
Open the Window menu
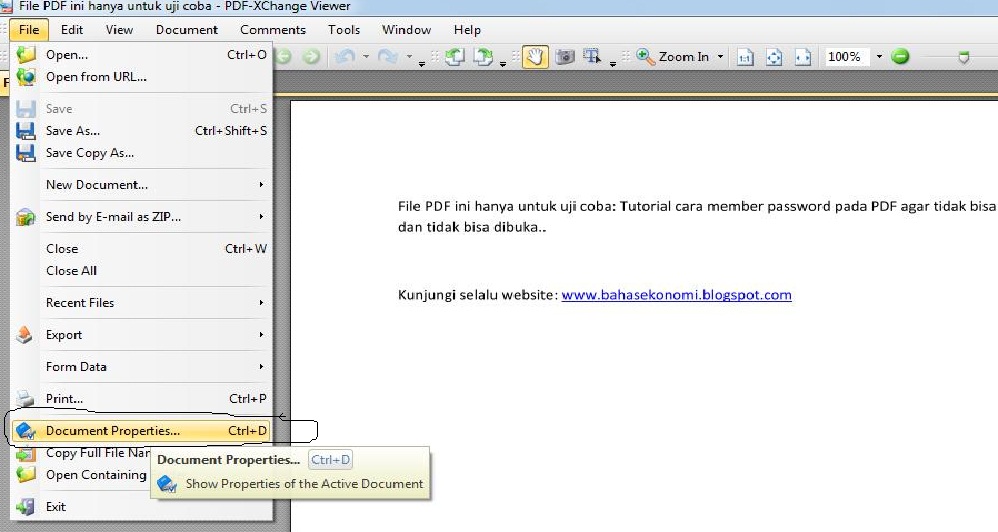click(406, 30)
